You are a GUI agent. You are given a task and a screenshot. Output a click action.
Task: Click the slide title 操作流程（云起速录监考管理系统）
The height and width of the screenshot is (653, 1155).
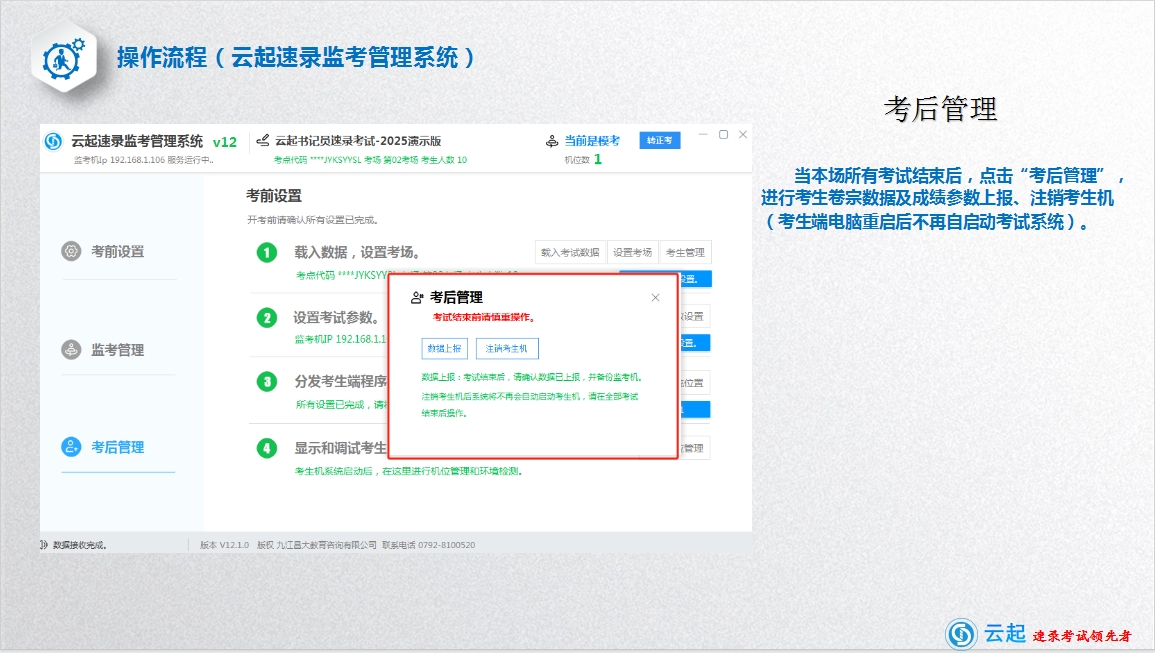click(296, 57)
